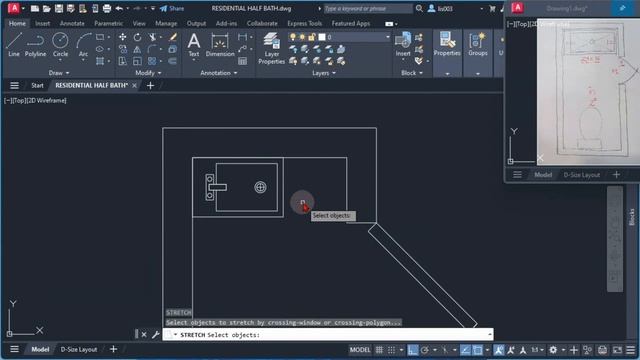Choose the Circle tool
This screenshot has height=360, width=640.
[60, 44]
